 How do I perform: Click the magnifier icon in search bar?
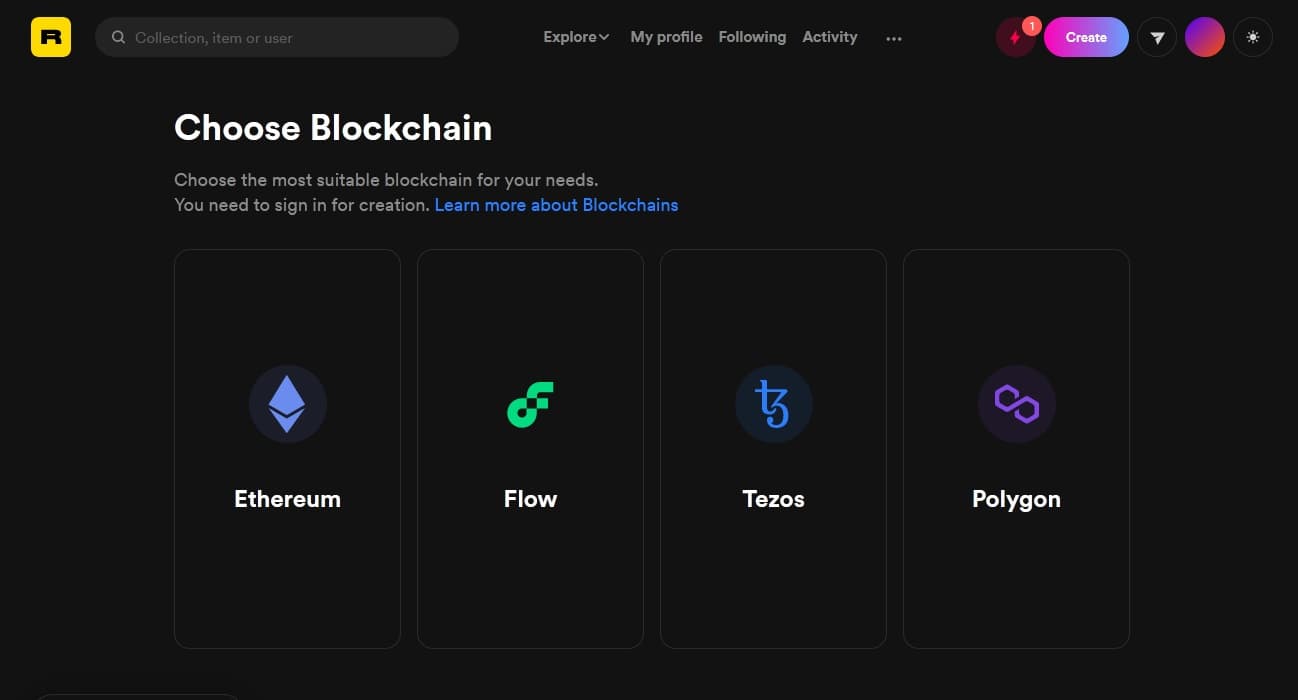click(118, 37)
